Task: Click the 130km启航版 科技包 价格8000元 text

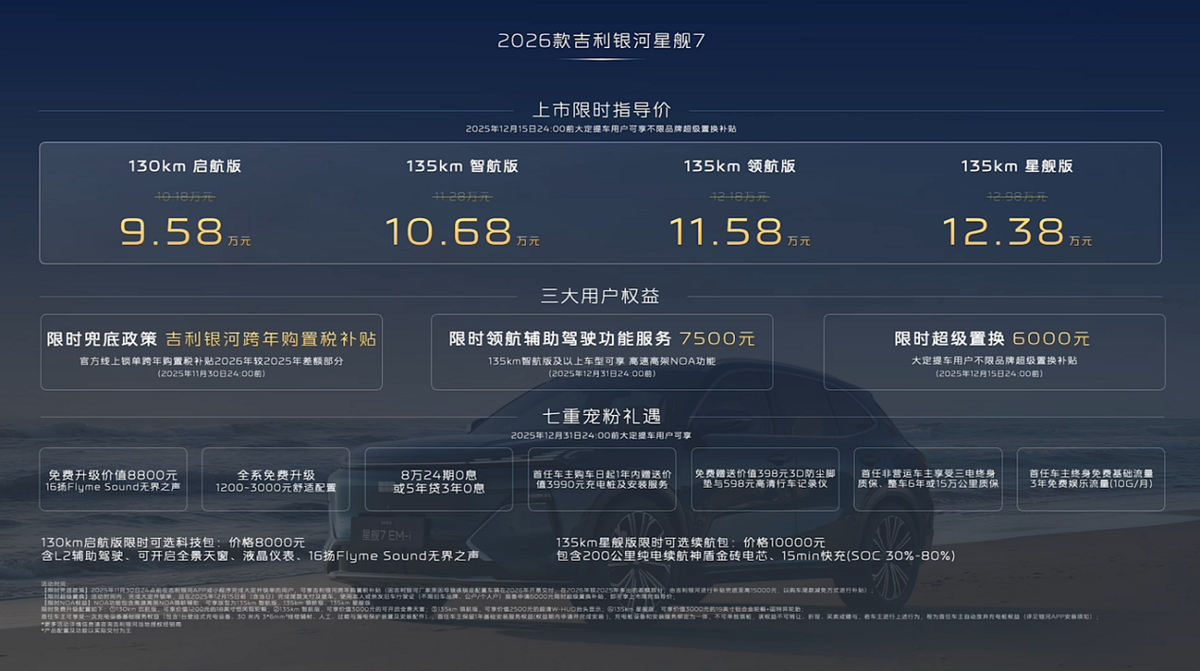Action: click(172, 542)
